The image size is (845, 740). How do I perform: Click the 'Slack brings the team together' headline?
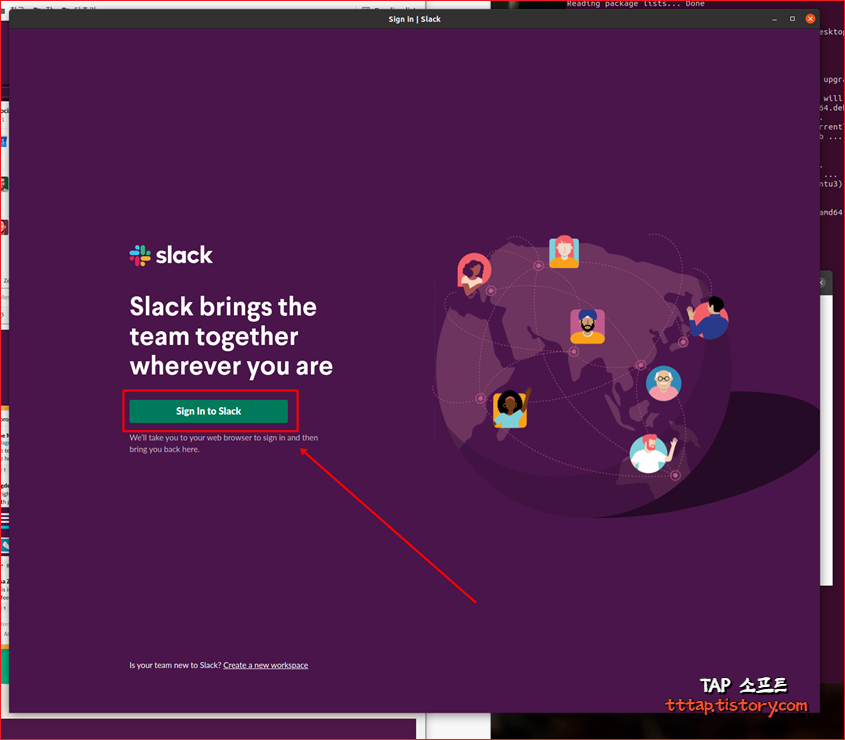231,336
